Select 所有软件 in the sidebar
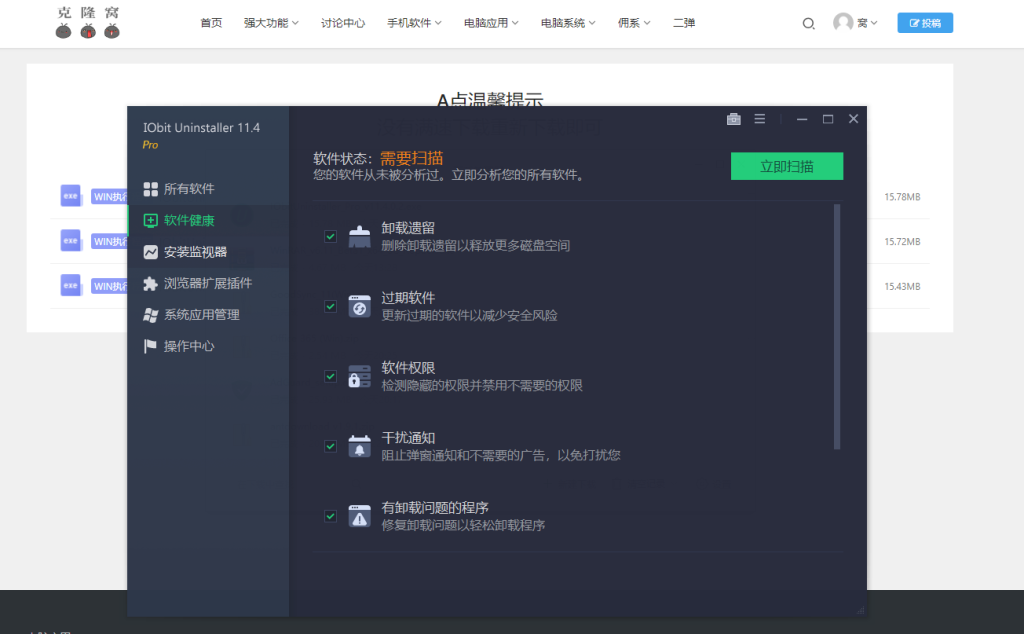 pos(208,189)
